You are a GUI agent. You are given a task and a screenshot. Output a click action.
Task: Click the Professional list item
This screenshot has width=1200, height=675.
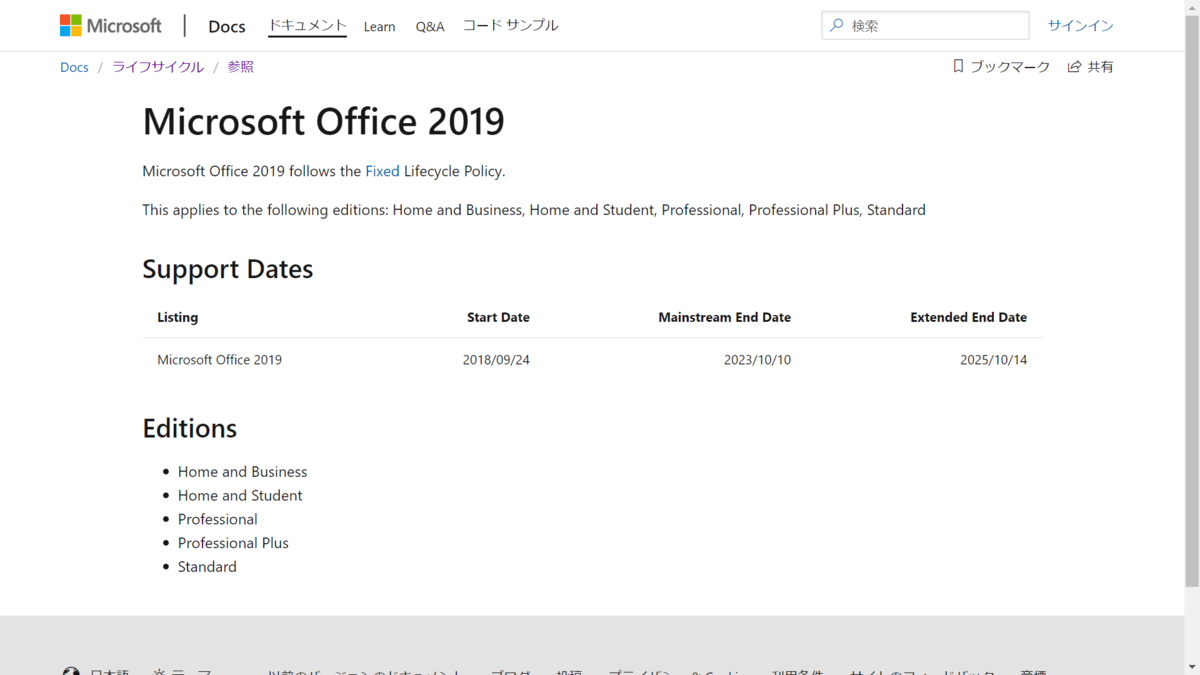click(218, 520)
